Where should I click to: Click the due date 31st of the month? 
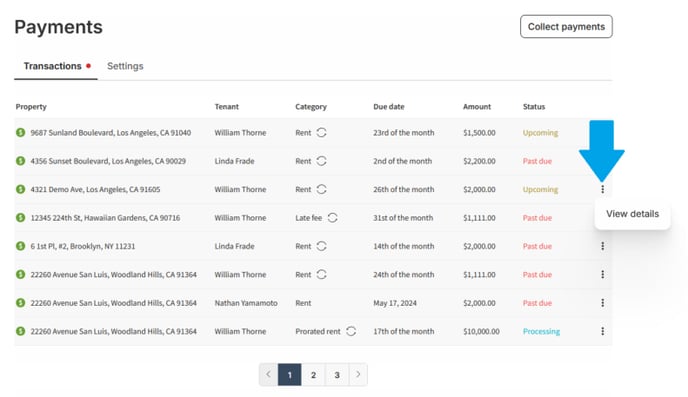tap(403, 218)
